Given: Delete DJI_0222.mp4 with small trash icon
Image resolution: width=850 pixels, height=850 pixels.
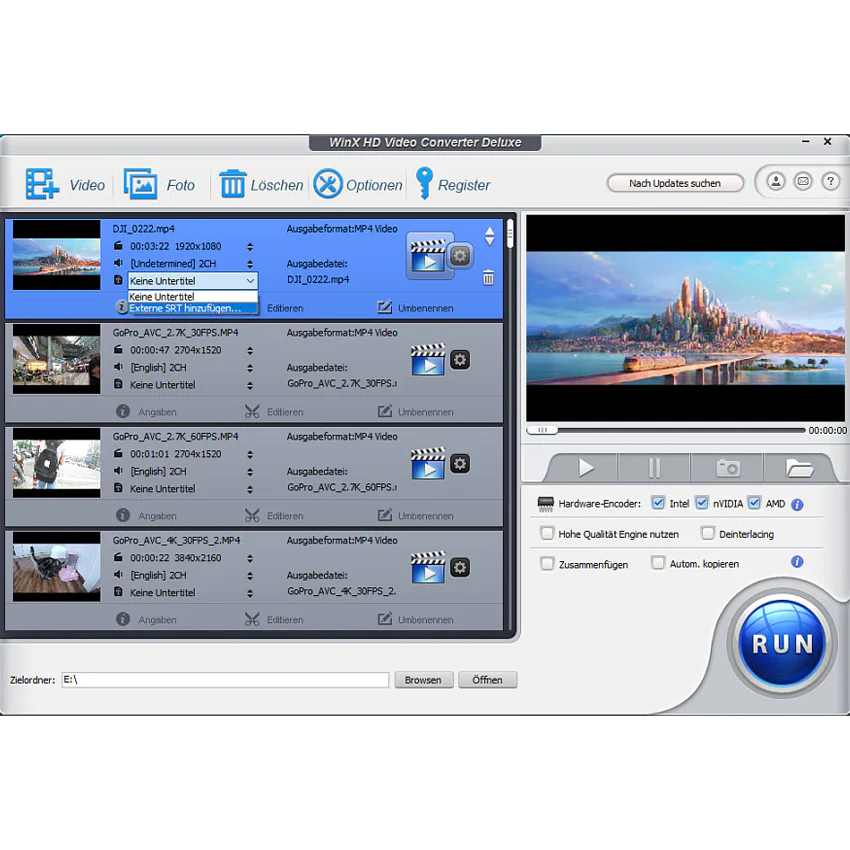Looking at the screenshot, I should (x=488, y=278).
